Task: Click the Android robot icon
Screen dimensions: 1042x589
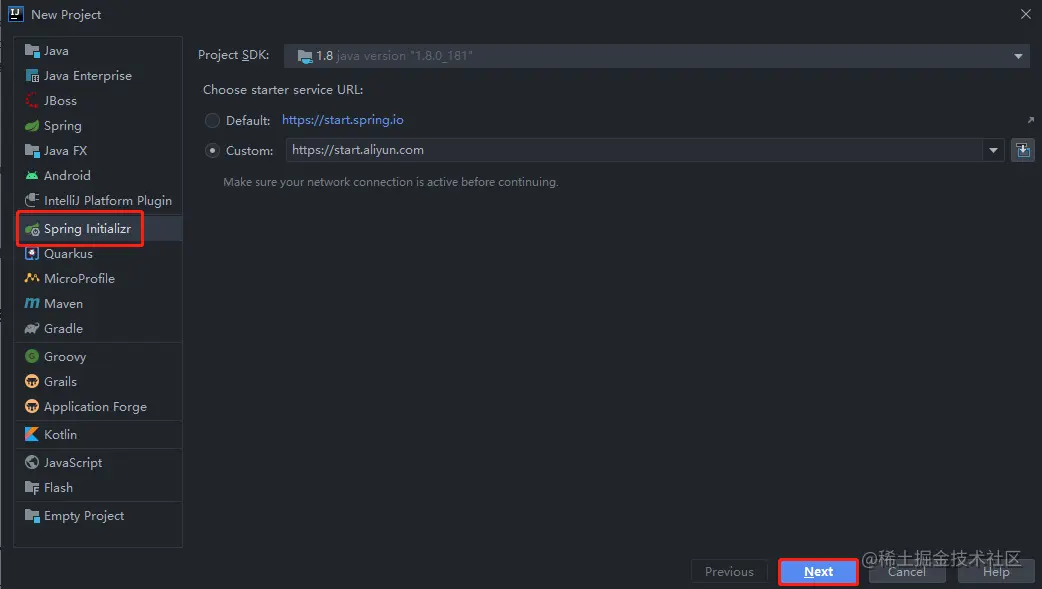Action: pos(32,176)
